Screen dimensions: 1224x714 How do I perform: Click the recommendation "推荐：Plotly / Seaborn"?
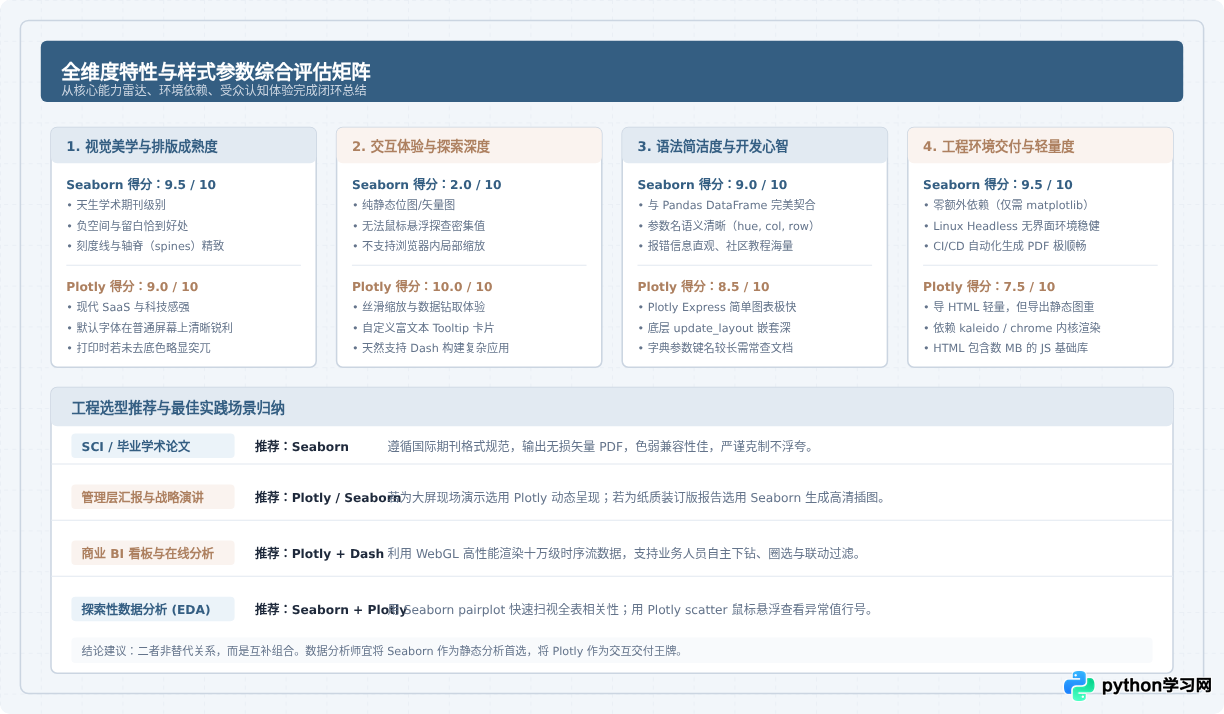click(328, 497)
